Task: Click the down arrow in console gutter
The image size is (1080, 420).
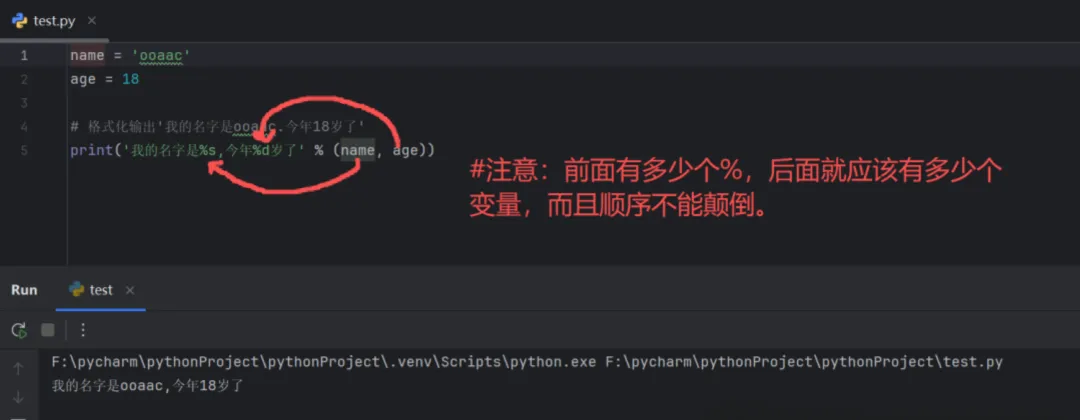Action: pyautogui.click(x=19, y=397)
